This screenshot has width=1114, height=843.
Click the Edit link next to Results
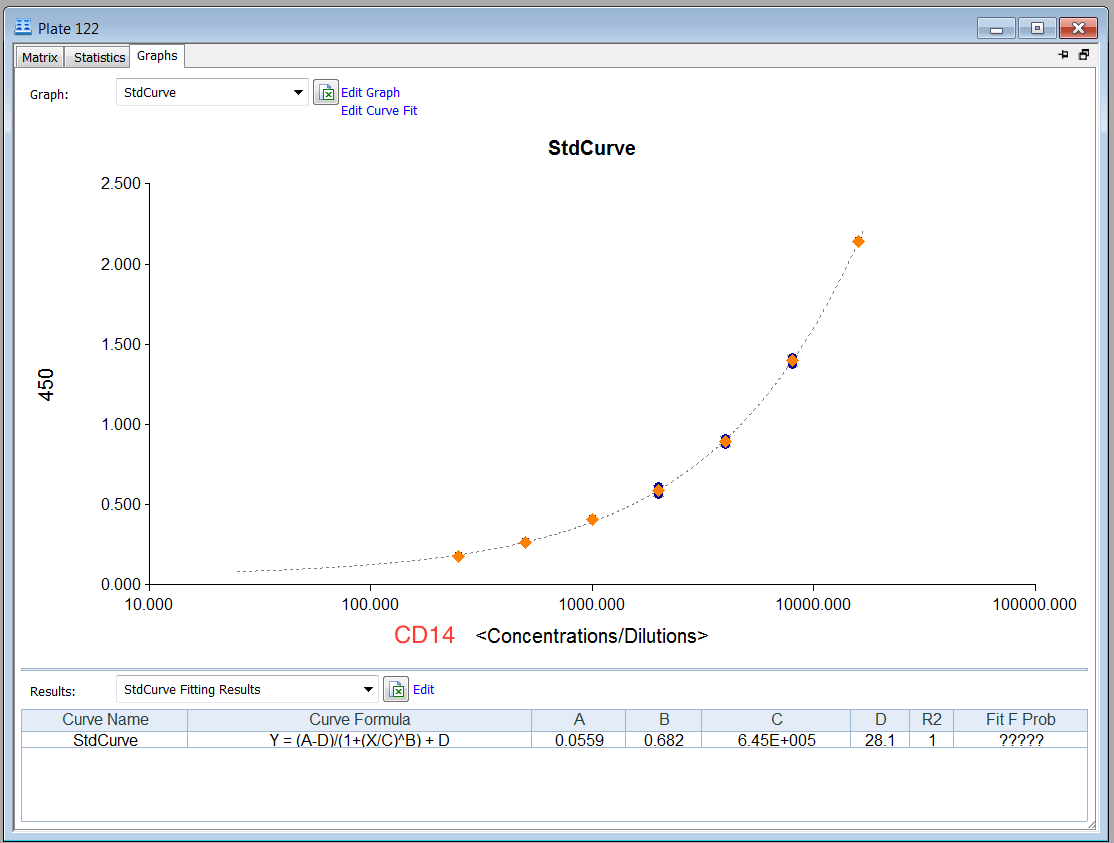pos(423,690)
